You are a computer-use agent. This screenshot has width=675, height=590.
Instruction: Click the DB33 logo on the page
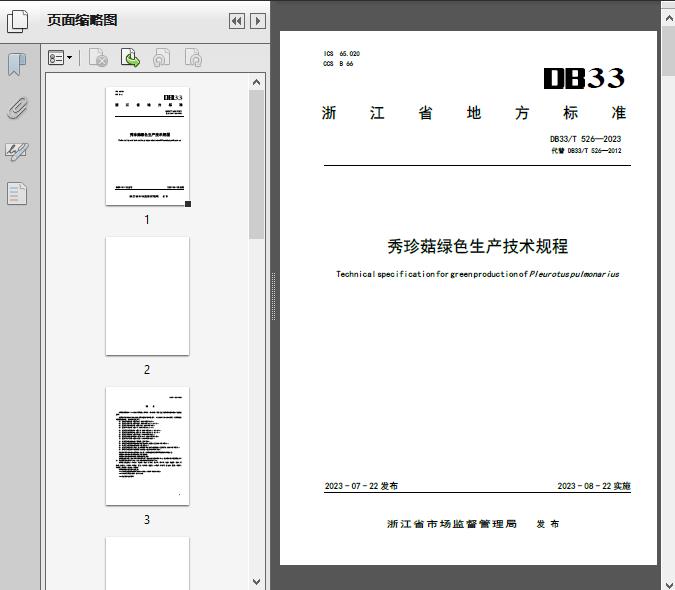[x=584, y=78]
